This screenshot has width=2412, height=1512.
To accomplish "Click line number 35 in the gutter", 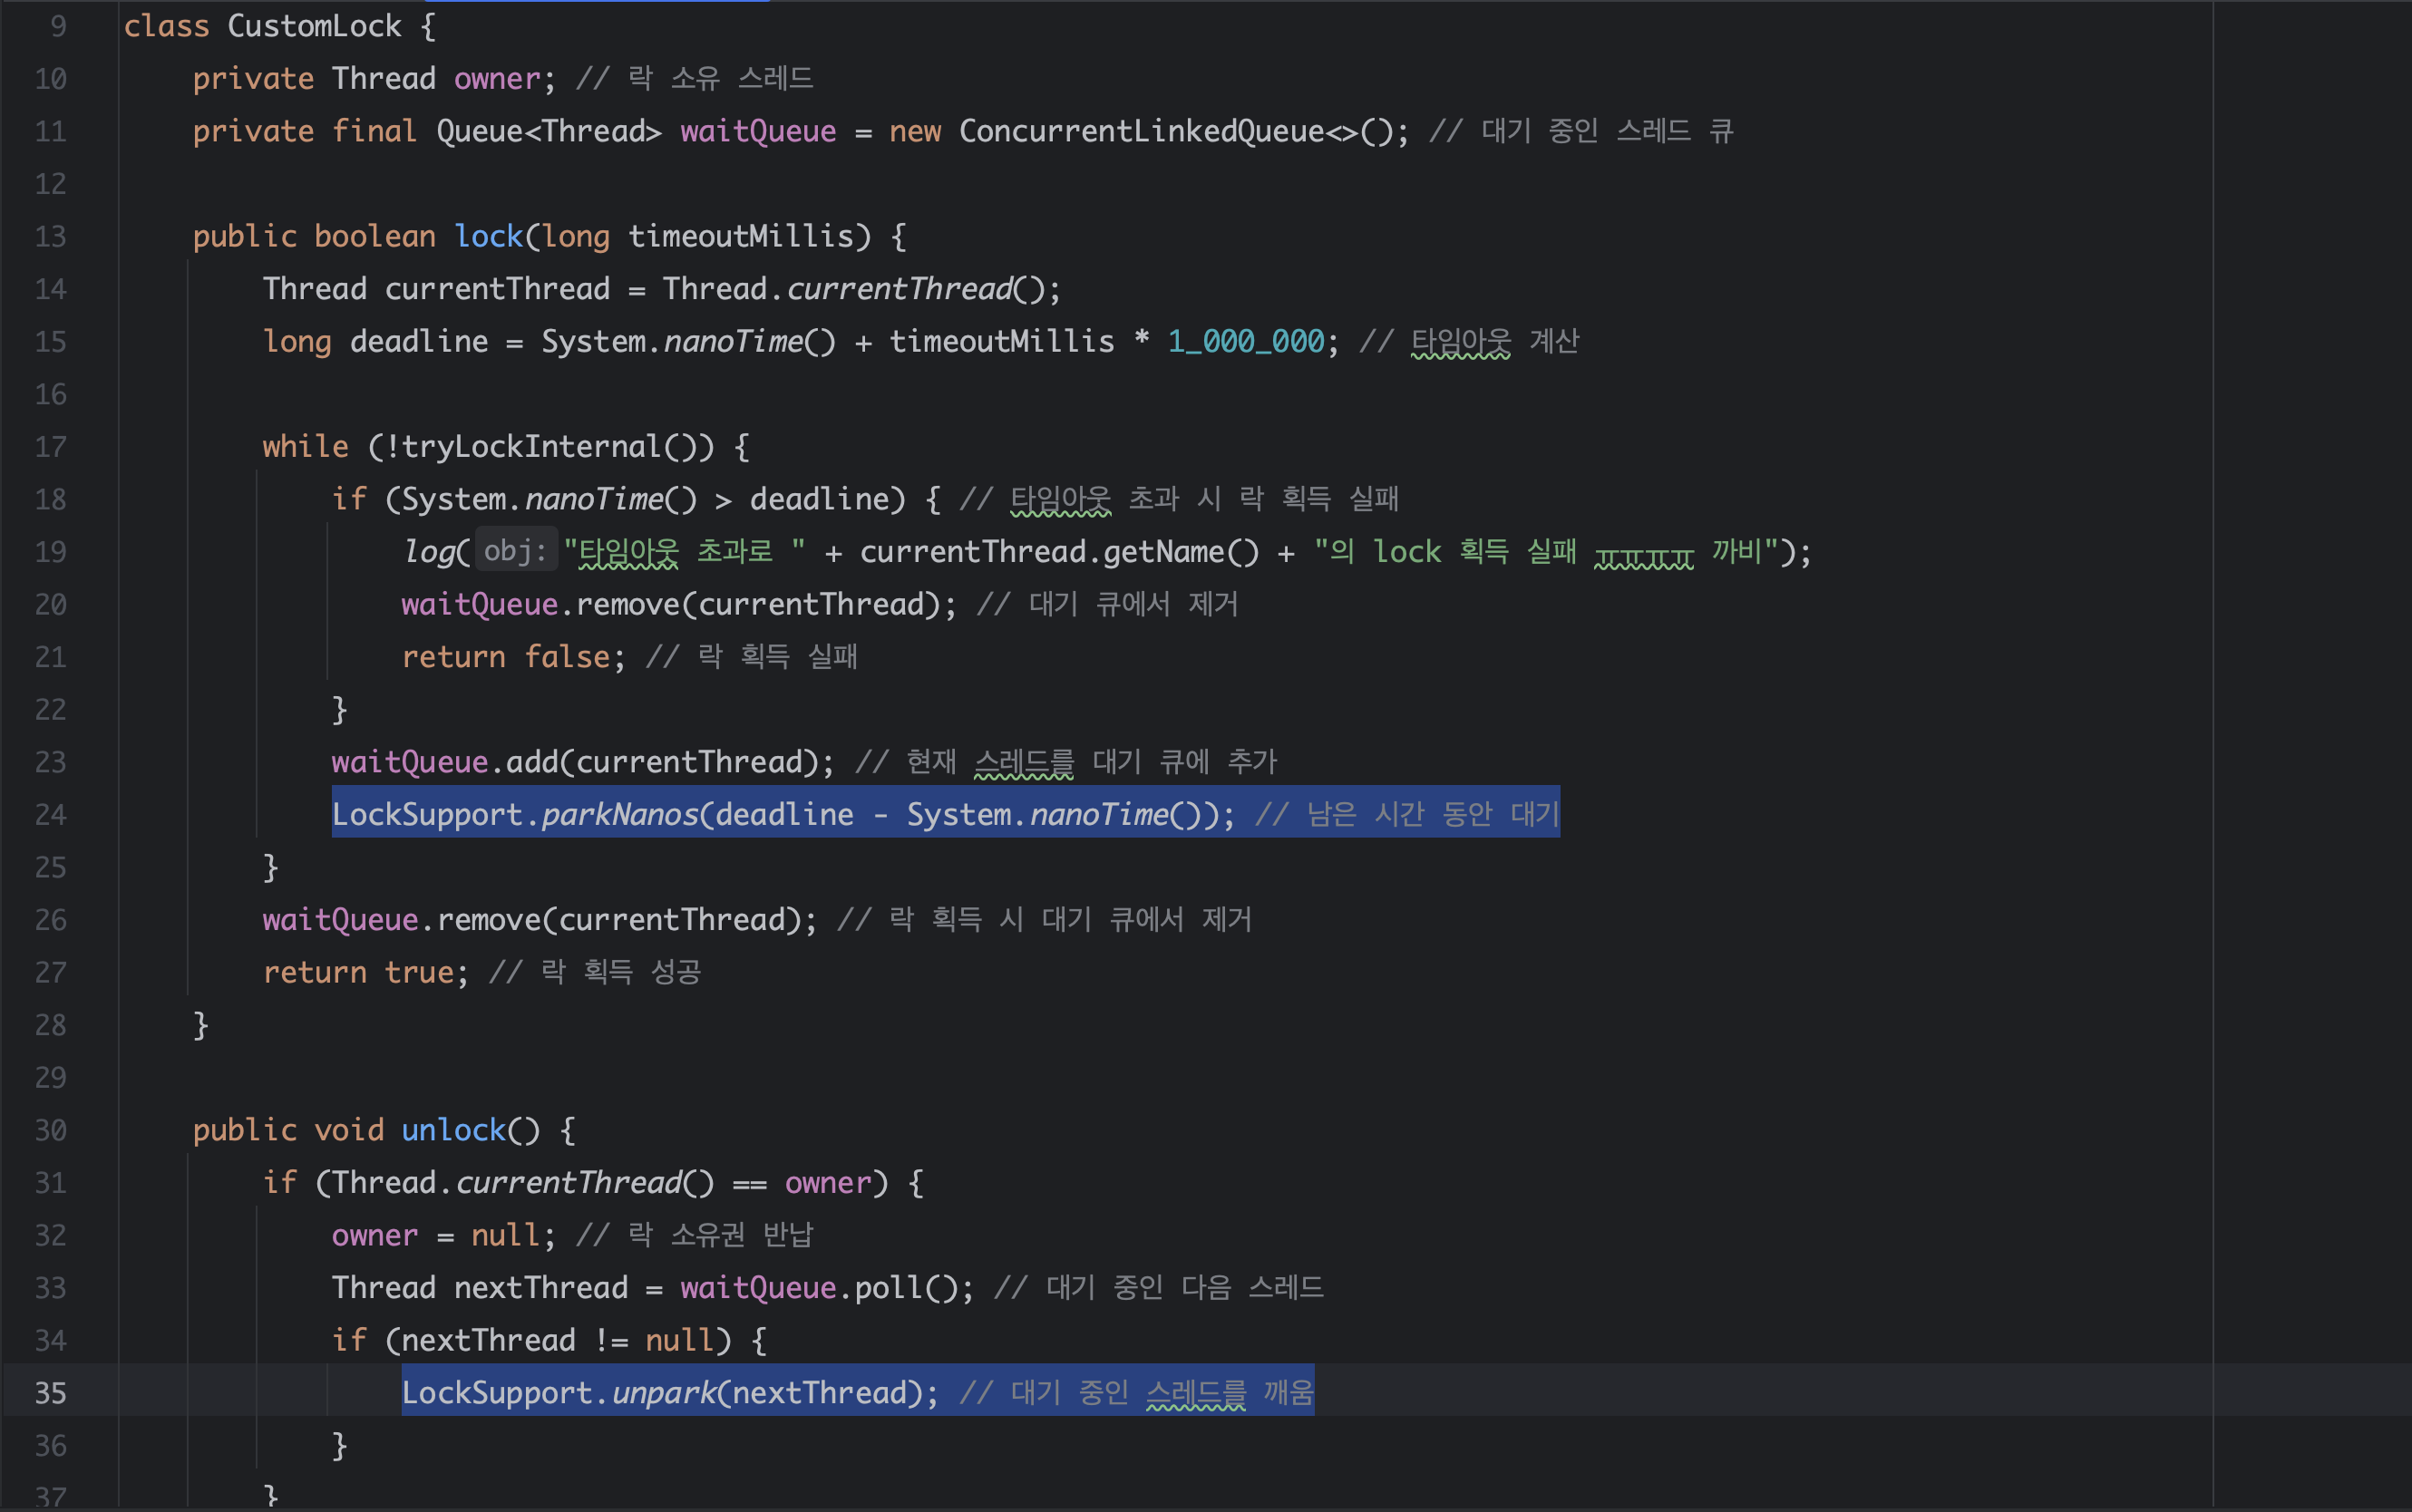I will click(x=50, y=1392).
